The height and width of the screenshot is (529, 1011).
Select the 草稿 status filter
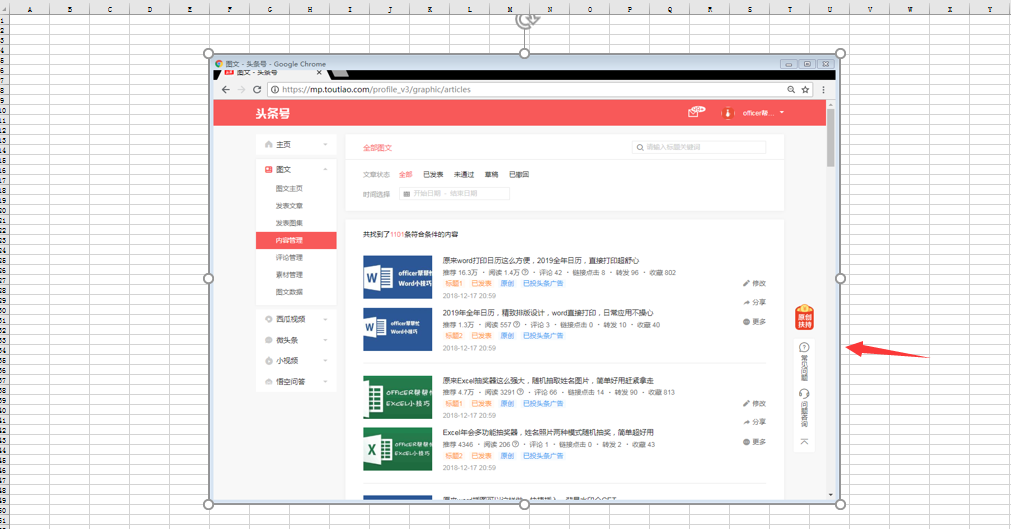coord(491,174)
